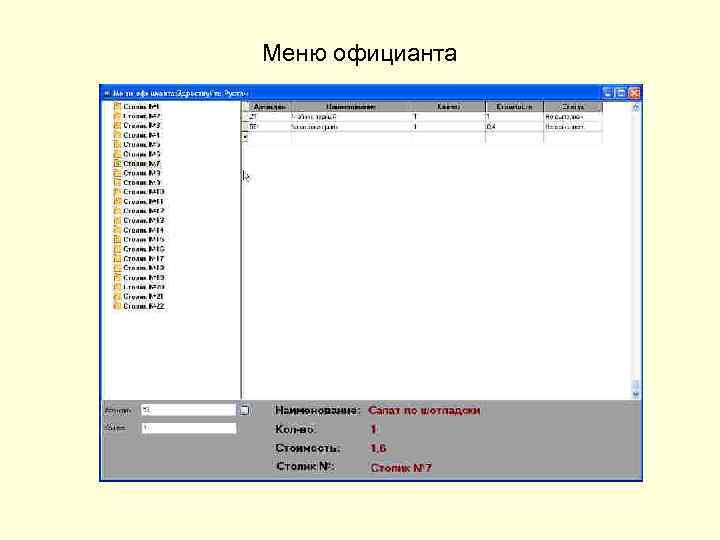Sort by the Наименование column header
This screenshot has width=720, height=540.
351,107
